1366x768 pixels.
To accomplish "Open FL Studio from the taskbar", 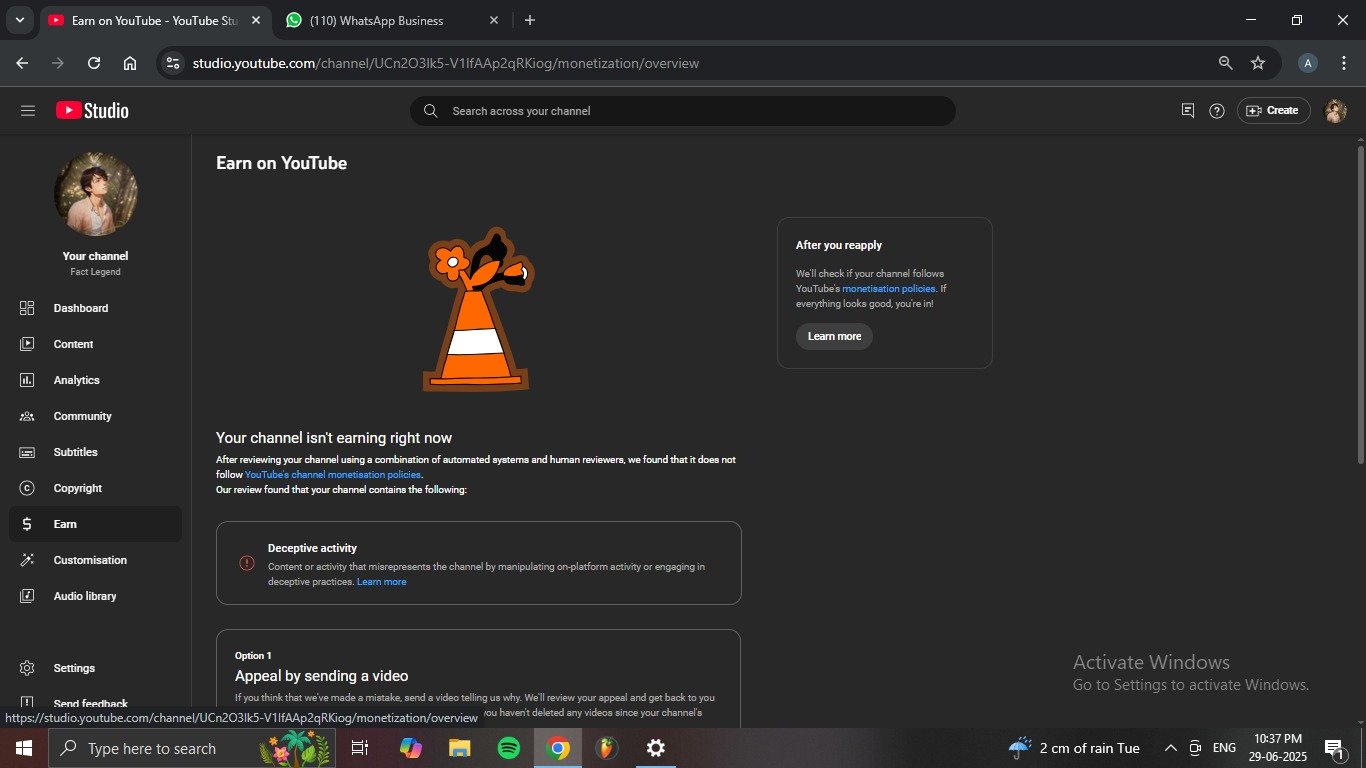I will click(607, 748).
